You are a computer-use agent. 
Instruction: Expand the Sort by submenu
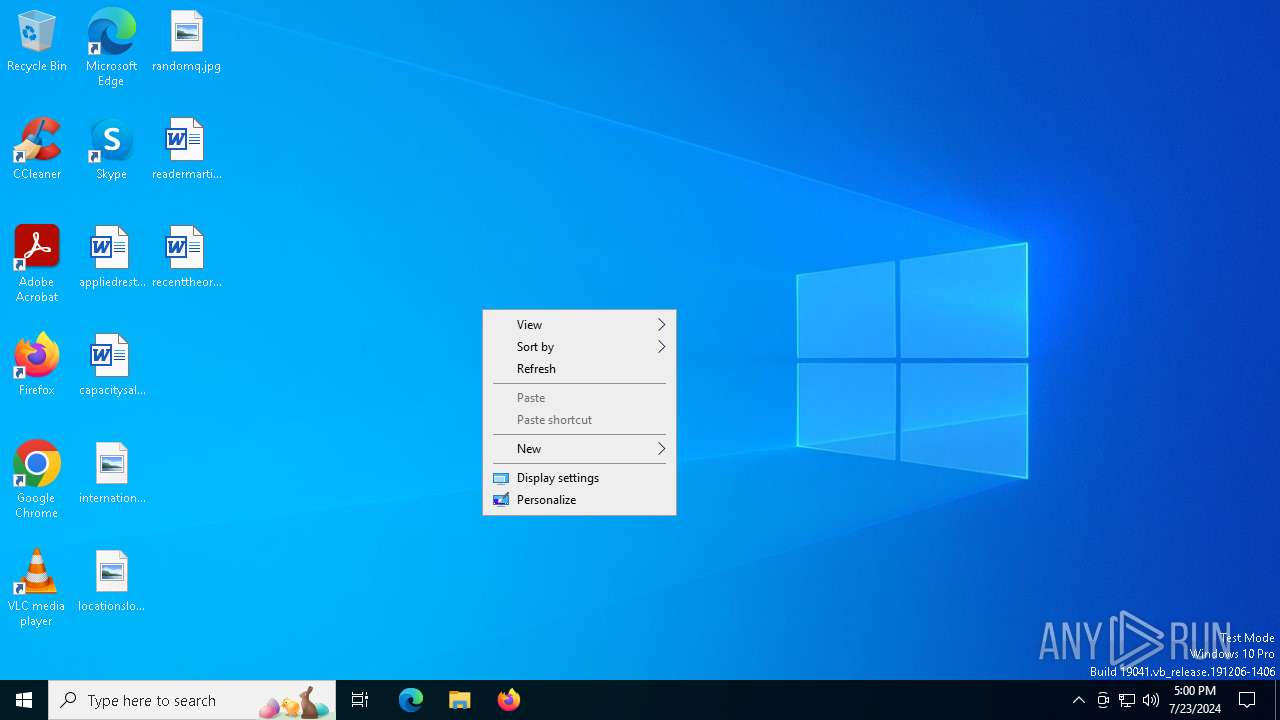(579, 347)
